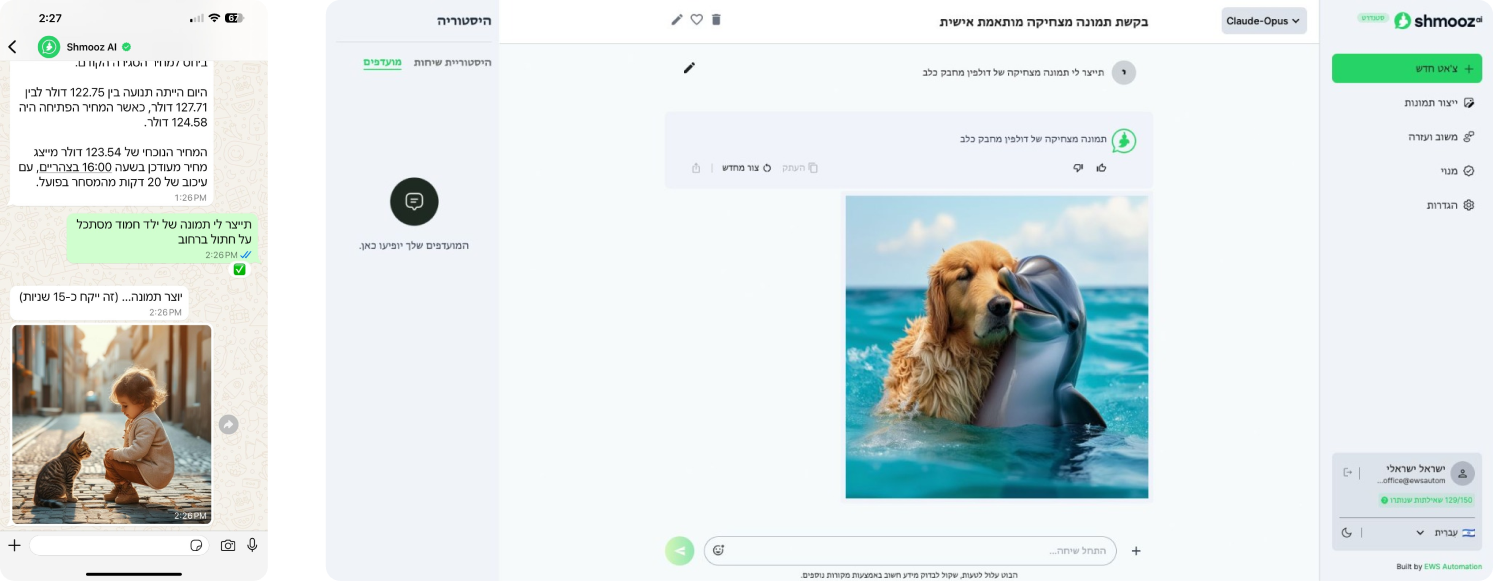The width and height of the screenshot is (1493, 581).
Task: Rename chat title with top pencil icon
Action: click(677, 20)
